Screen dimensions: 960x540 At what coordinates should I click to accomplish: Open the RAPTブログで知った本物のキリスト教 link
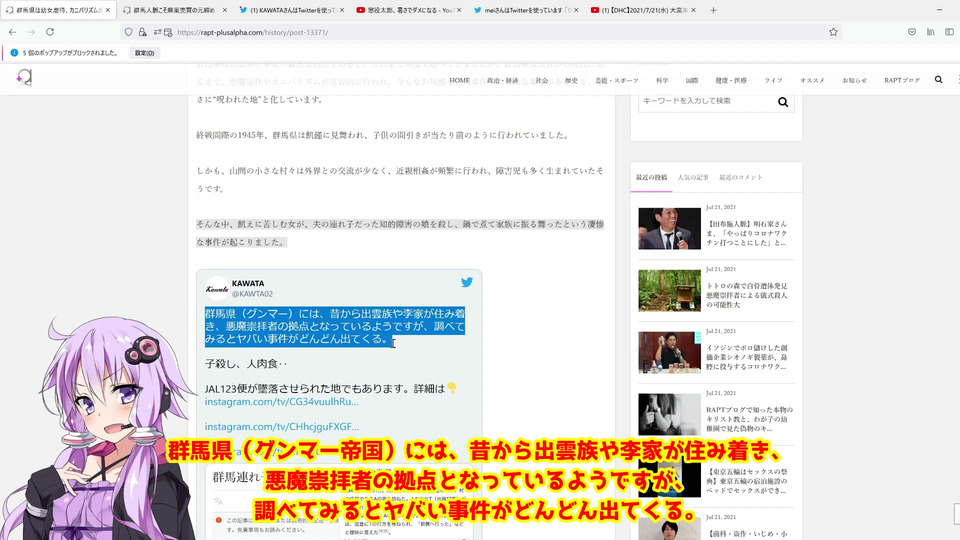click(749, 419)
